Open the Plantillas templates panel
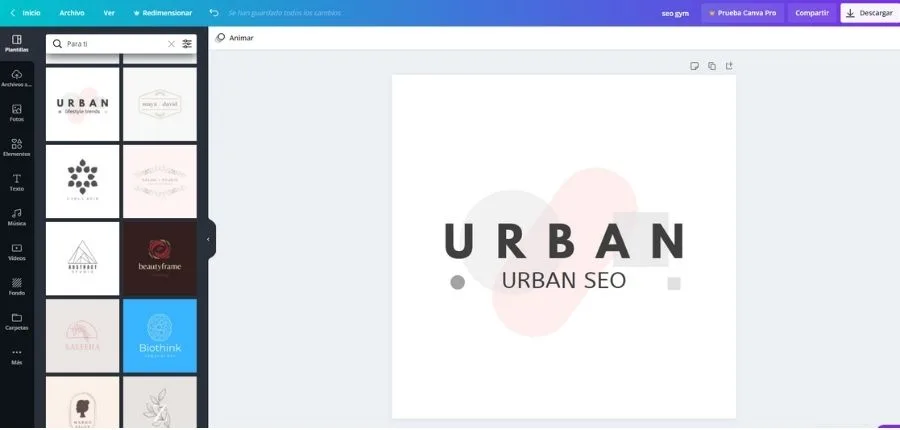This screenshot has height=430, width=900. 16,43
